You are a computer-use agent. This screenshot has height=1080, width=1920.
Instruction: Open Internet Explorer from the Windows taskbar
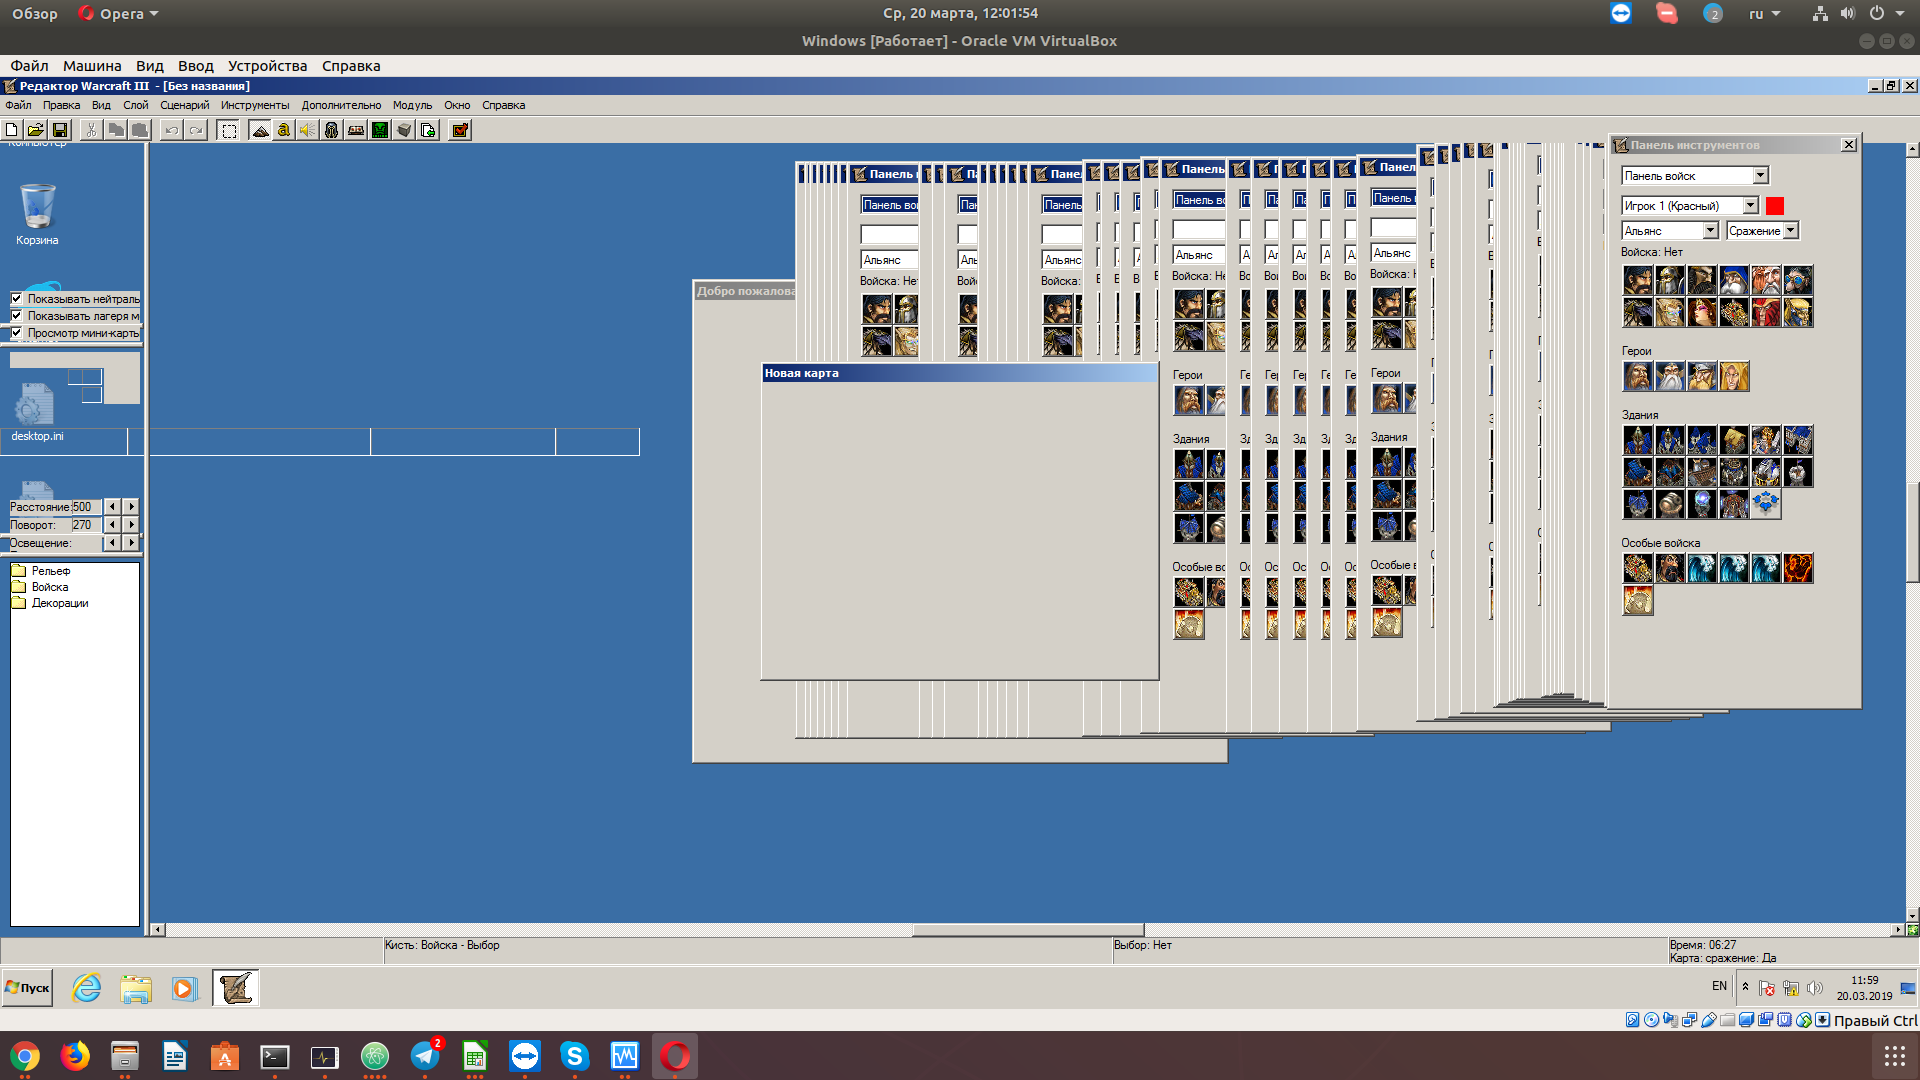[87, 988]
